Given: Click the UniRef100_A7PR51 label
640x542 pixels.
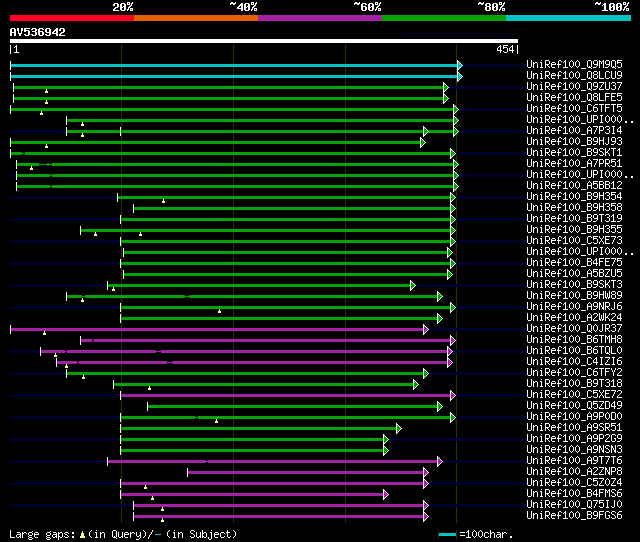Looking at the screenshot, I should pyautogui.click(x=574, y=163).
